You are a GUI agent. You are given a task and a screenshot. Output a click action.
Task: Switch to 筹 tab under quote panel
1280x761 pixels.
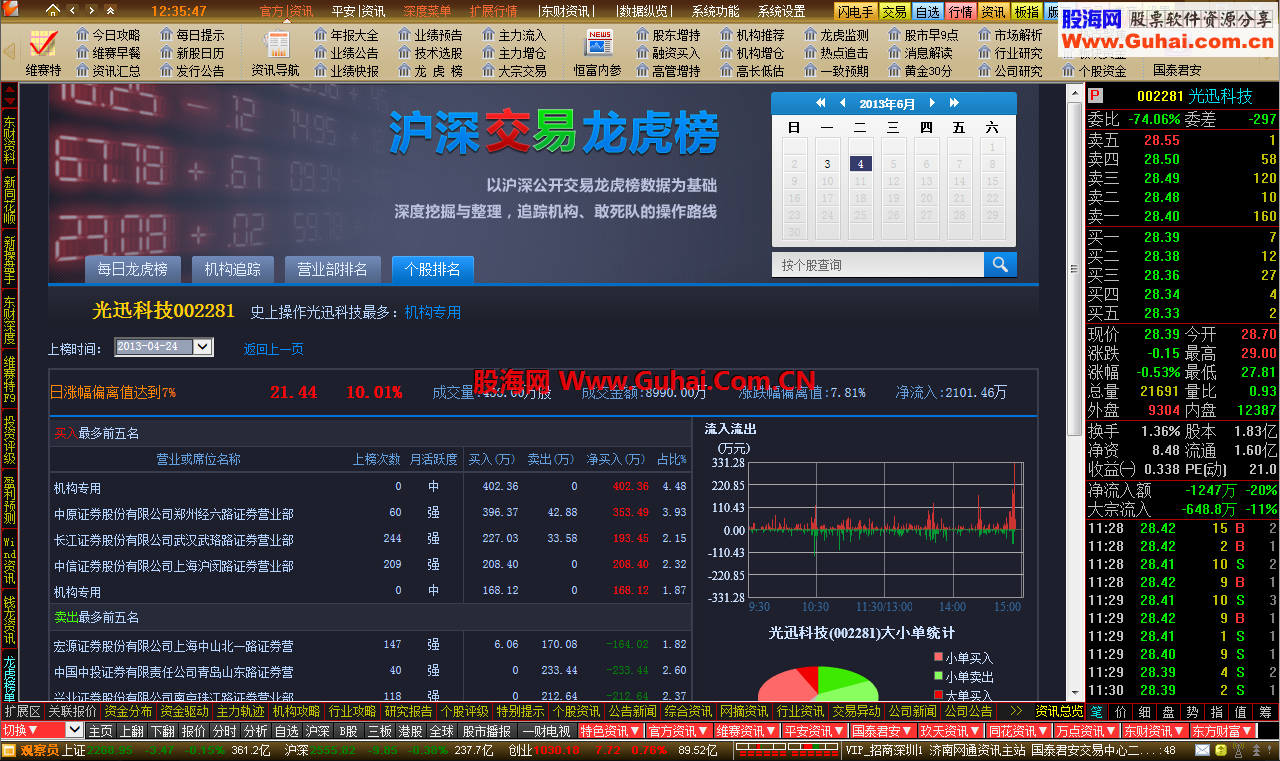[1265, 711]
